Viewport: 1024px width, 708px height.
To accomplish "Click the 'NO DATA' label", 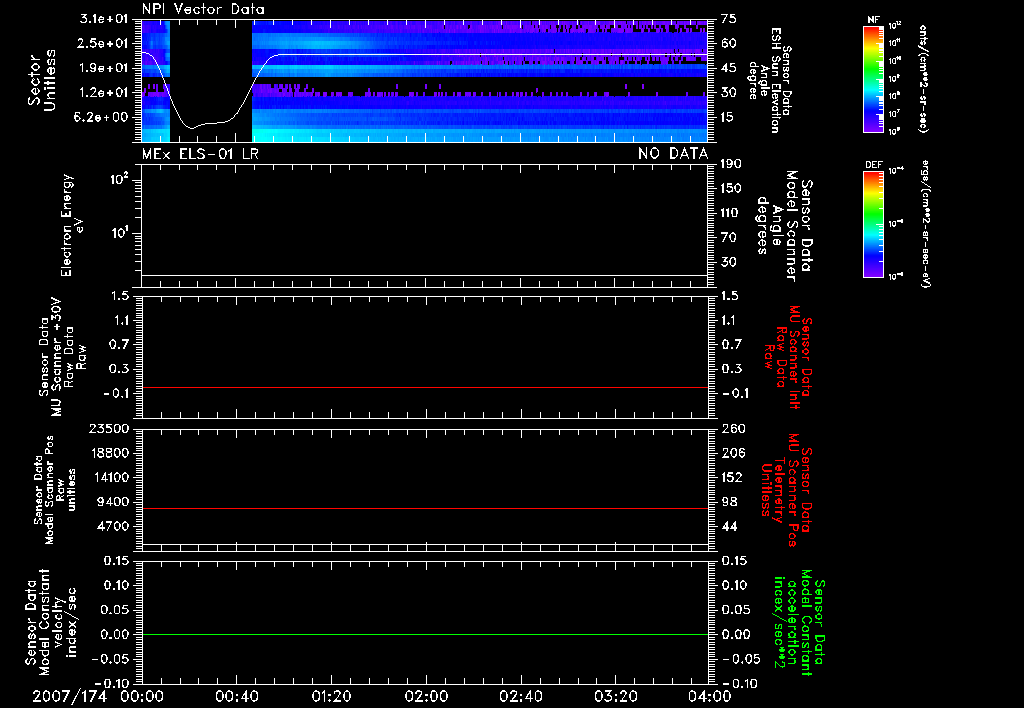I will 673,154.
